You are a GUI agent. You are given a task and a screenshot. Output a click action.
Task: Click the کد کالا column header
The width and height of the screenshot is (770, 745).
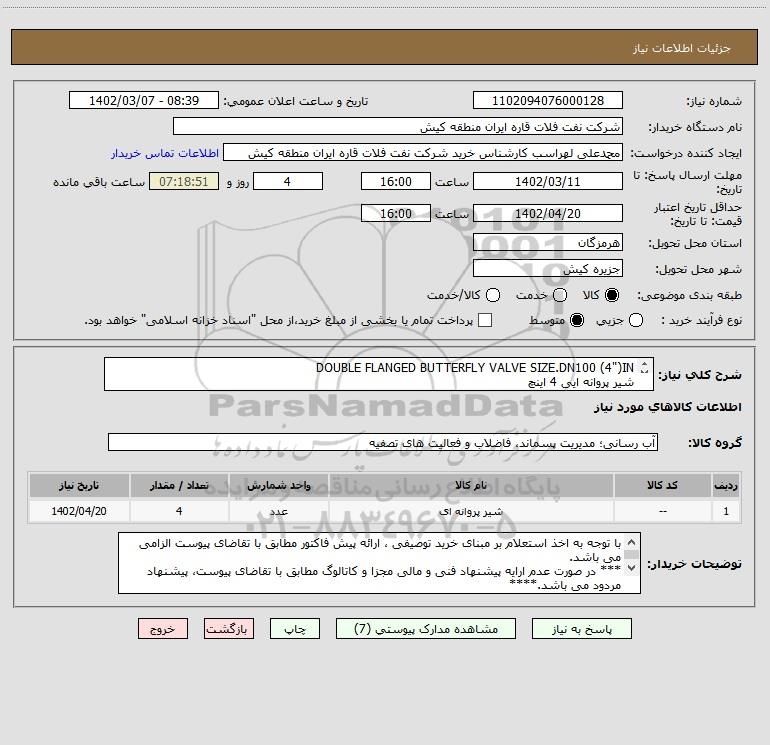[662, 485]
